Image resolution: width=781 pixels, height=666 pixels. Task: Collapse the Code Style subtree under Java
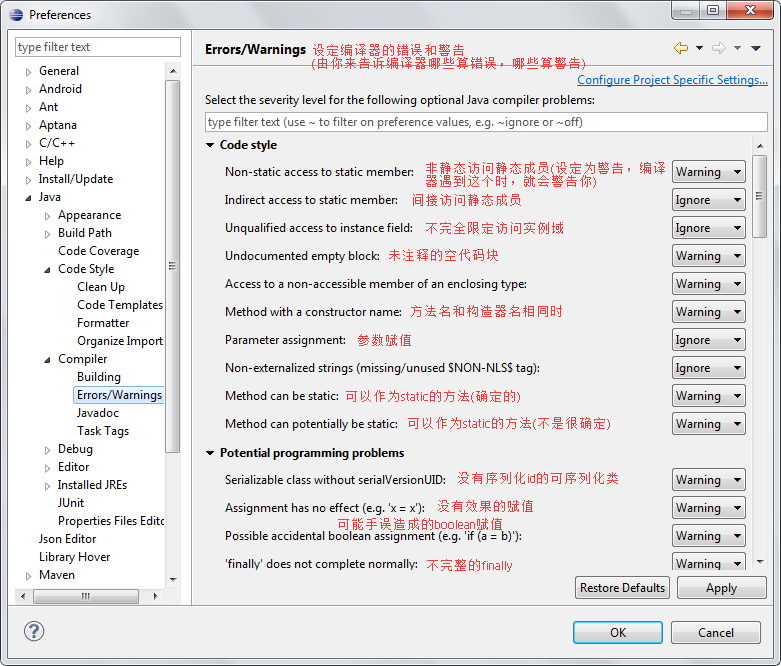[x=47, y=269]
